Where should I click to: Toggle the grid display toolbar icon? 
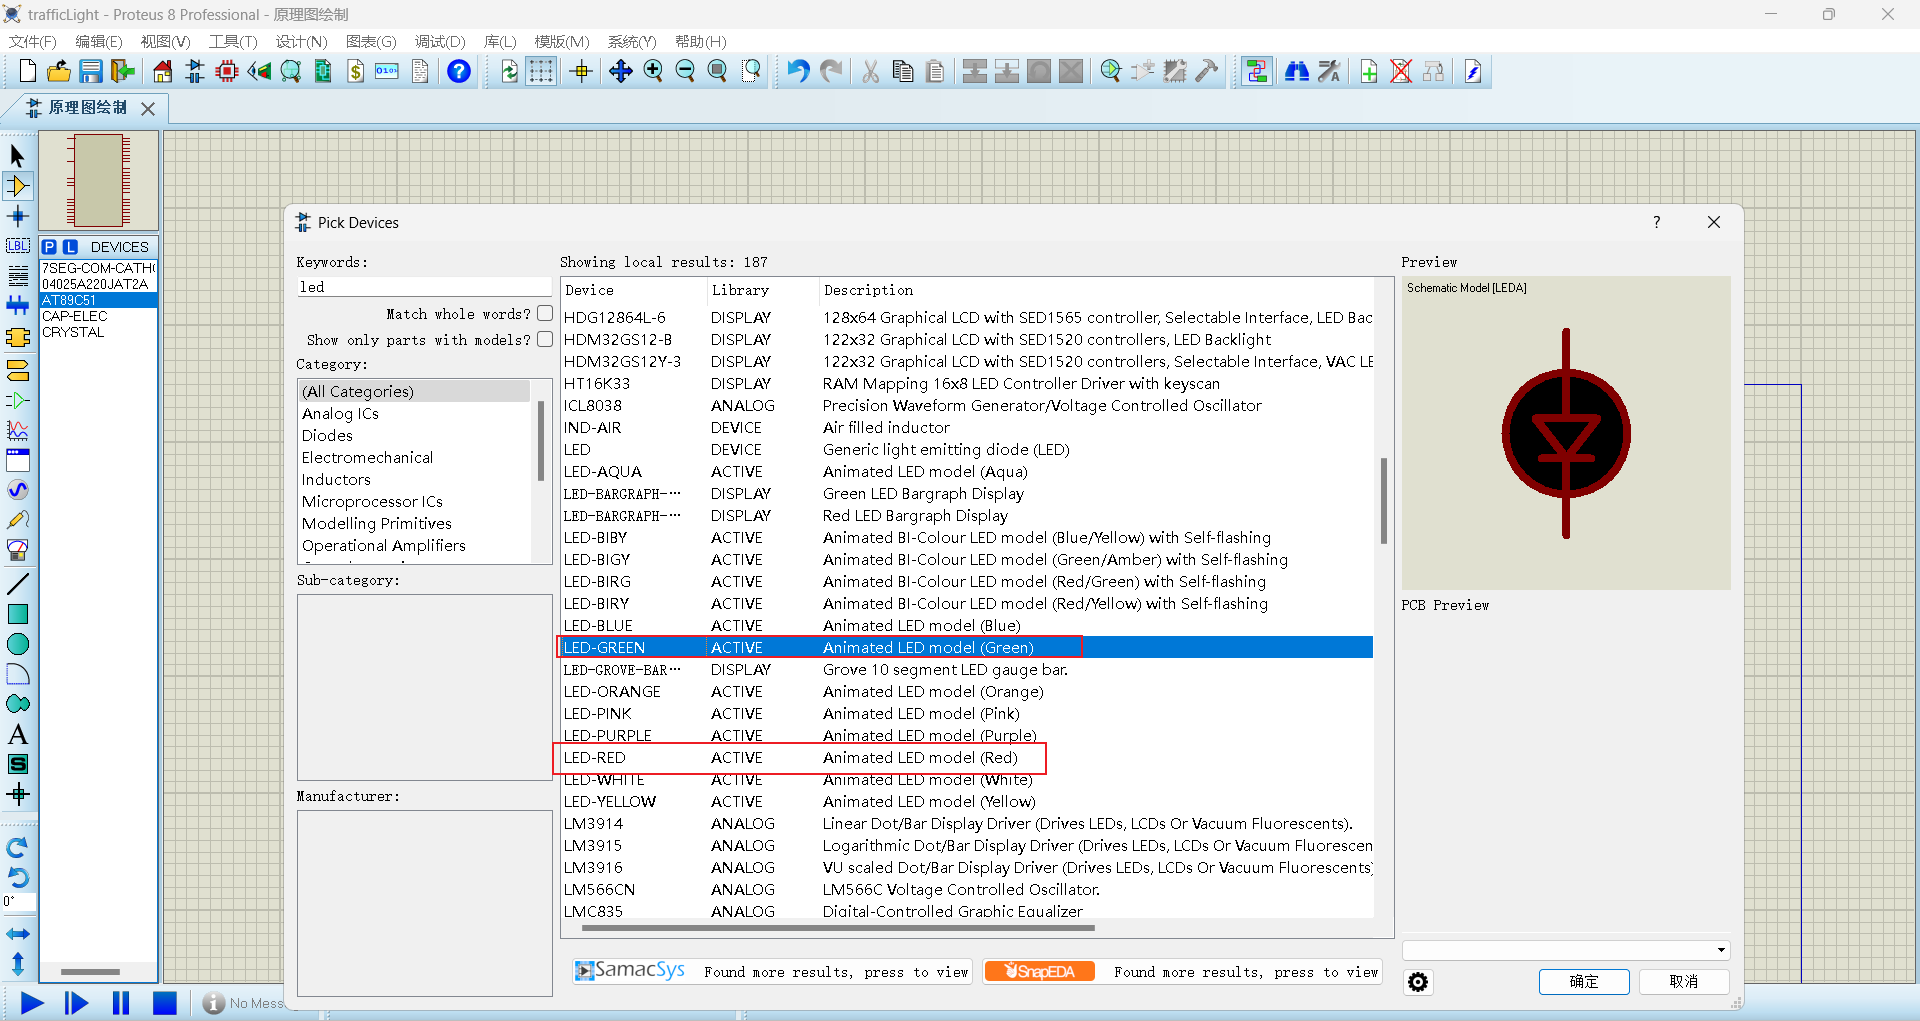(541, 71)
